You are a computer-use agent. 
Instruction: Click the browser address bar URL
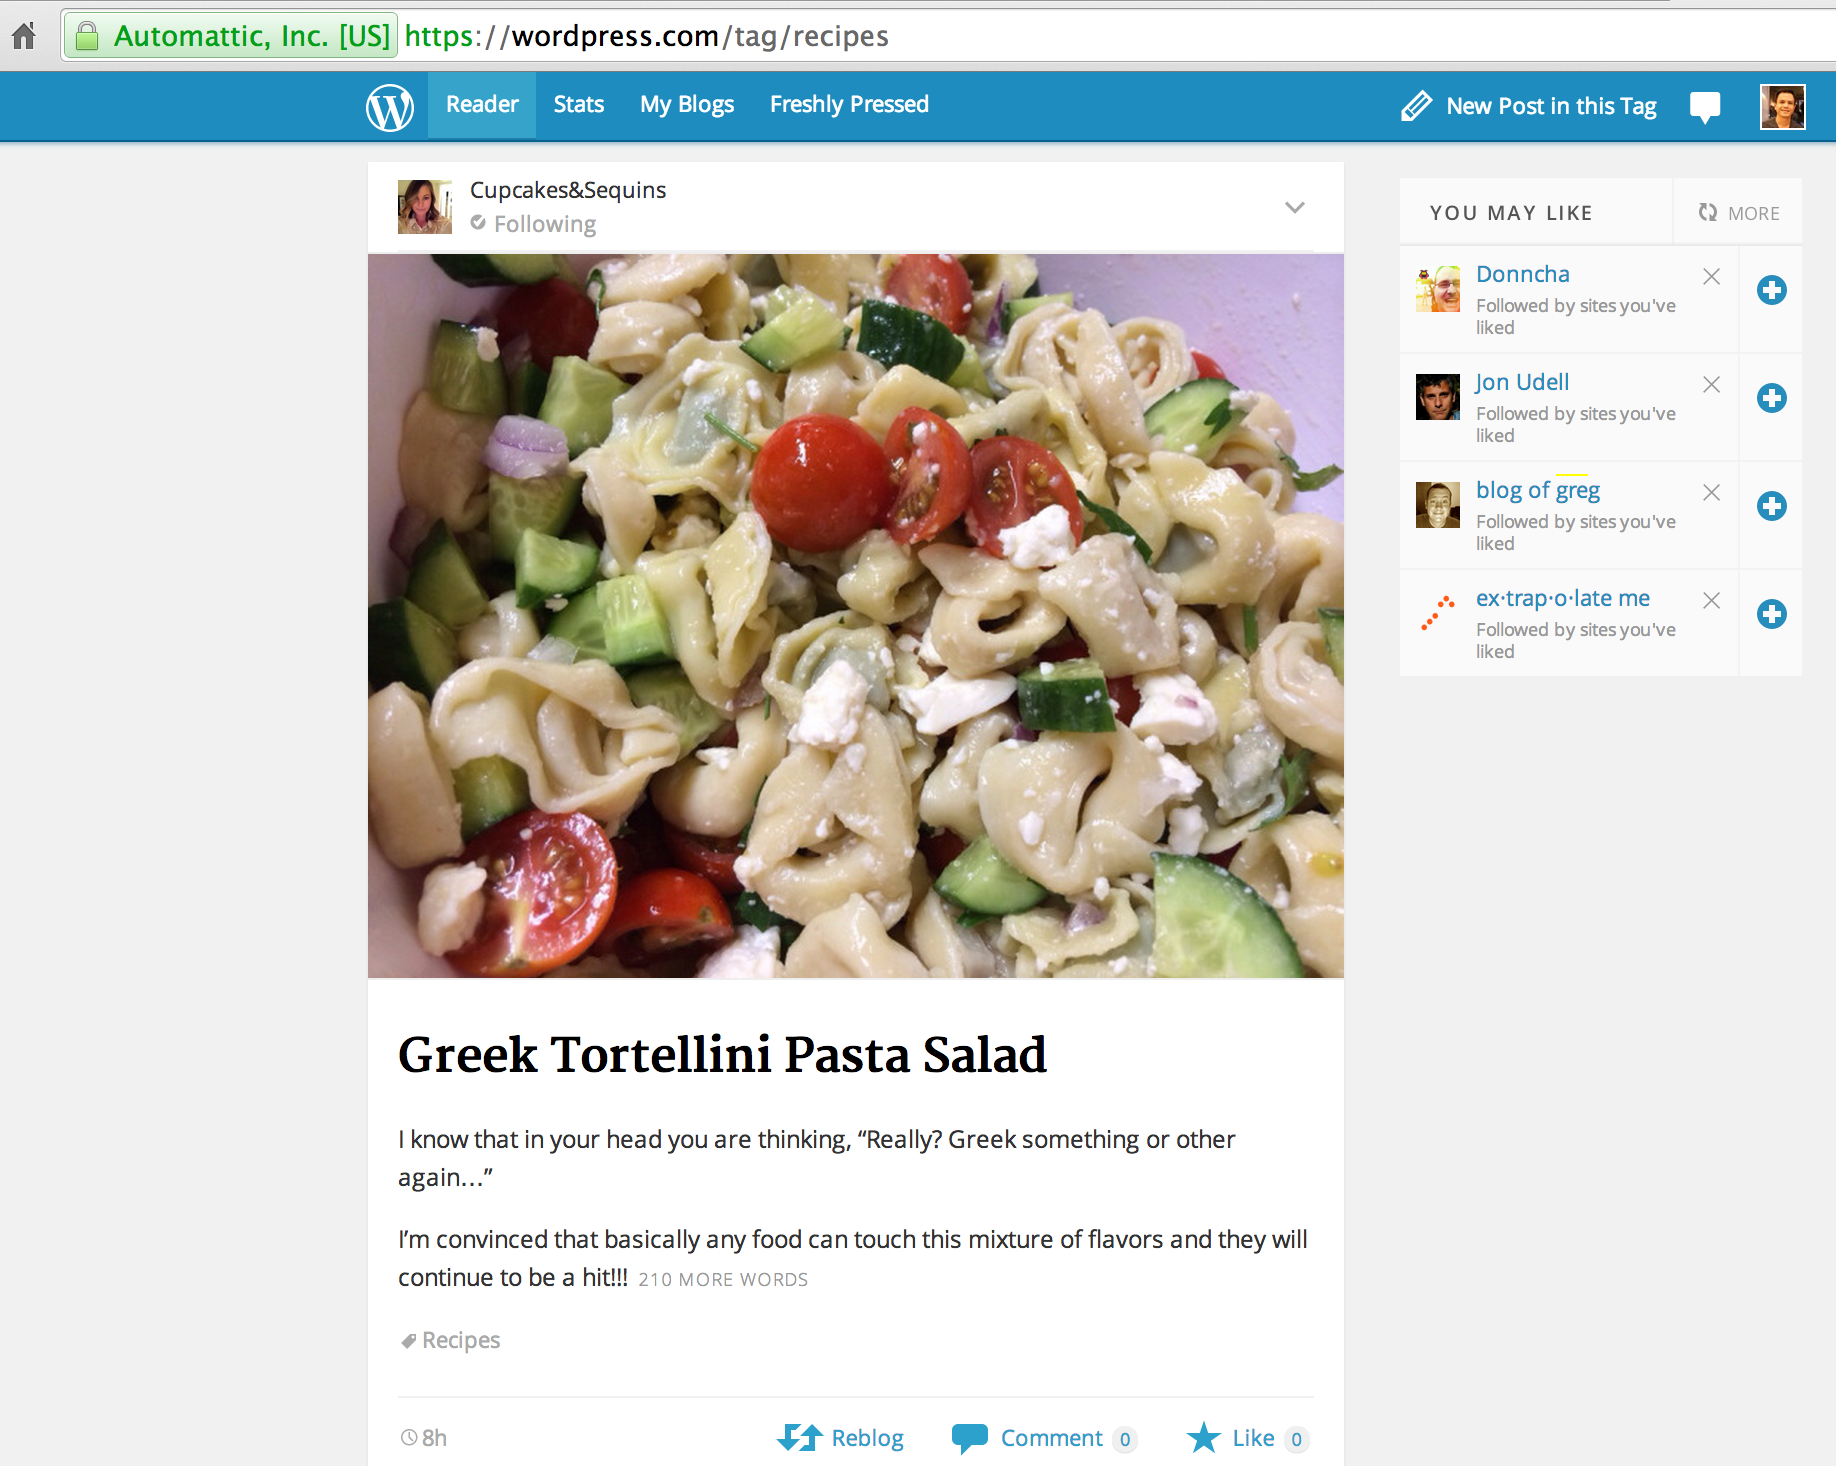tap(647, 36)
